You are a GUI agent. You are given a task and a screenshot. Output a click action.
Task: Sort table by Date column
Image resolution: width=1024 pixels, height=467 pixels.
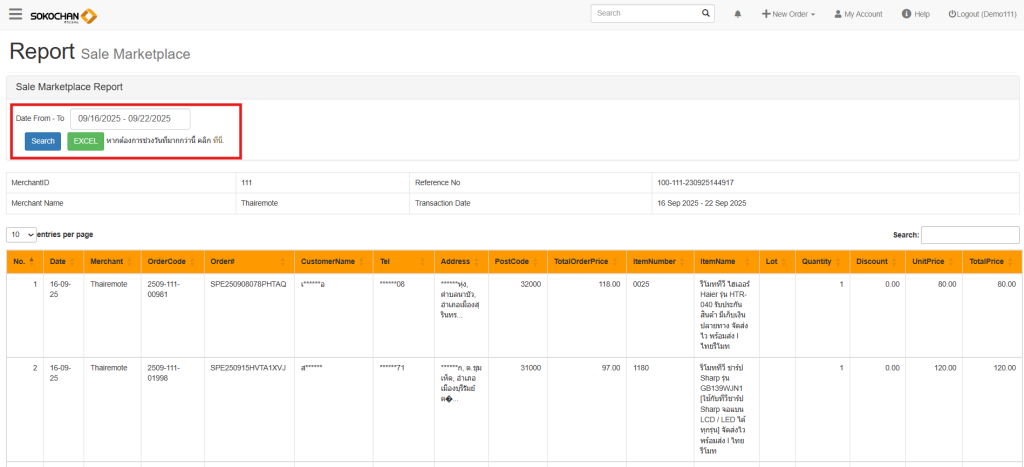63,261
